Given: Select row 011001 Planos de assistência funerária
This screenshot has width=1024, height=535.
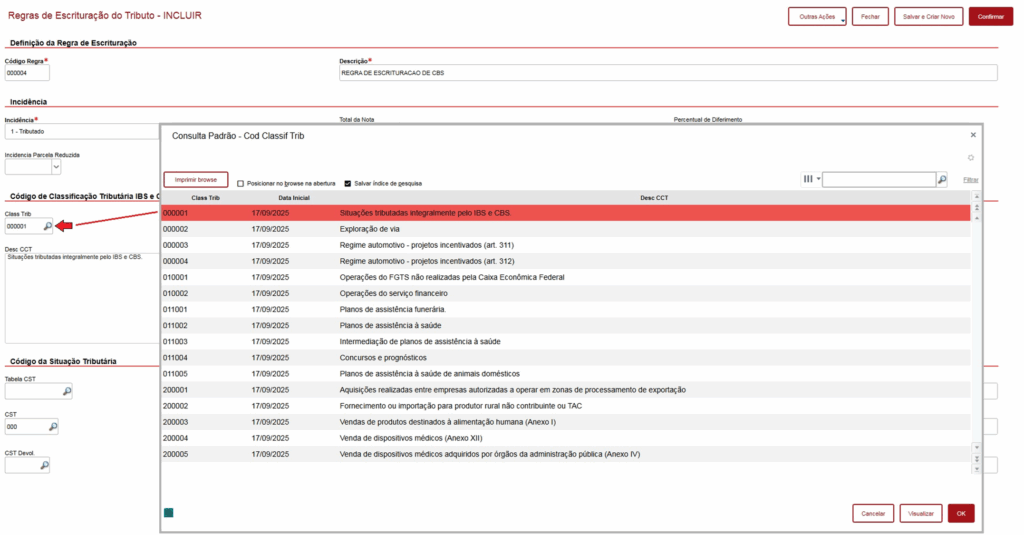Looking at the screenshot, I should point(566,310).
